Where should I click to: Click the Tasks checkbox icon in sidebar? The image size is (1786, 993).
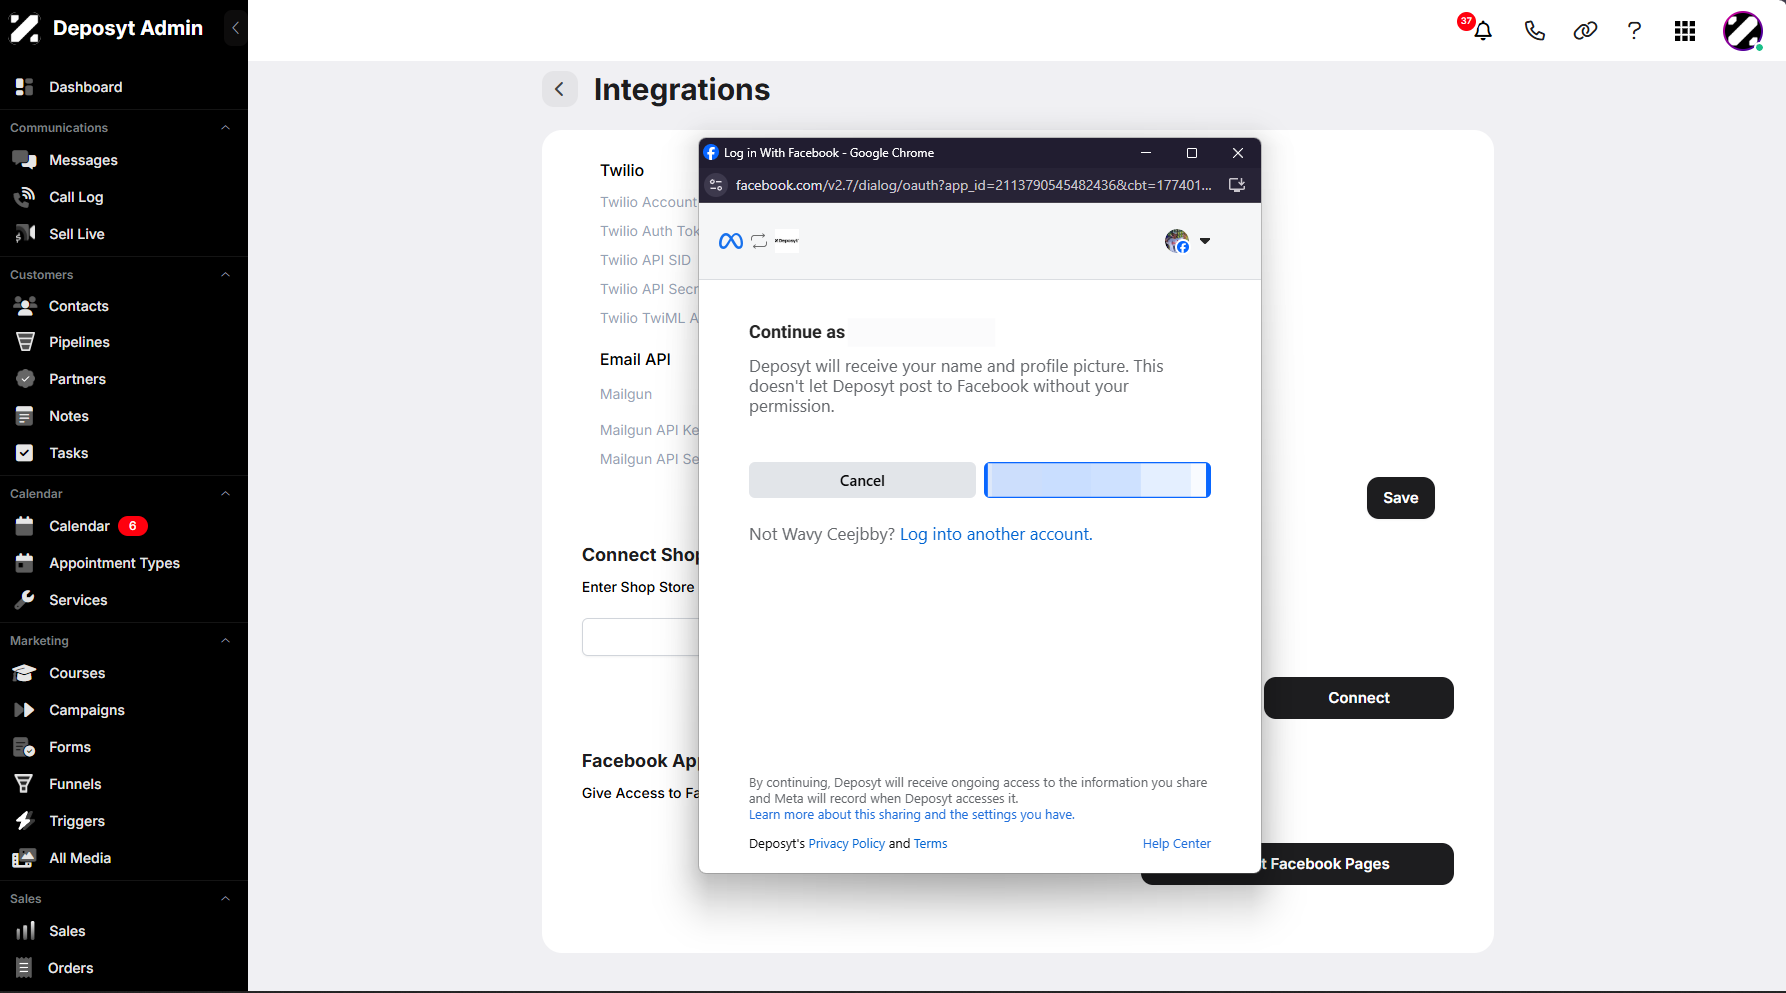point(25,453)
